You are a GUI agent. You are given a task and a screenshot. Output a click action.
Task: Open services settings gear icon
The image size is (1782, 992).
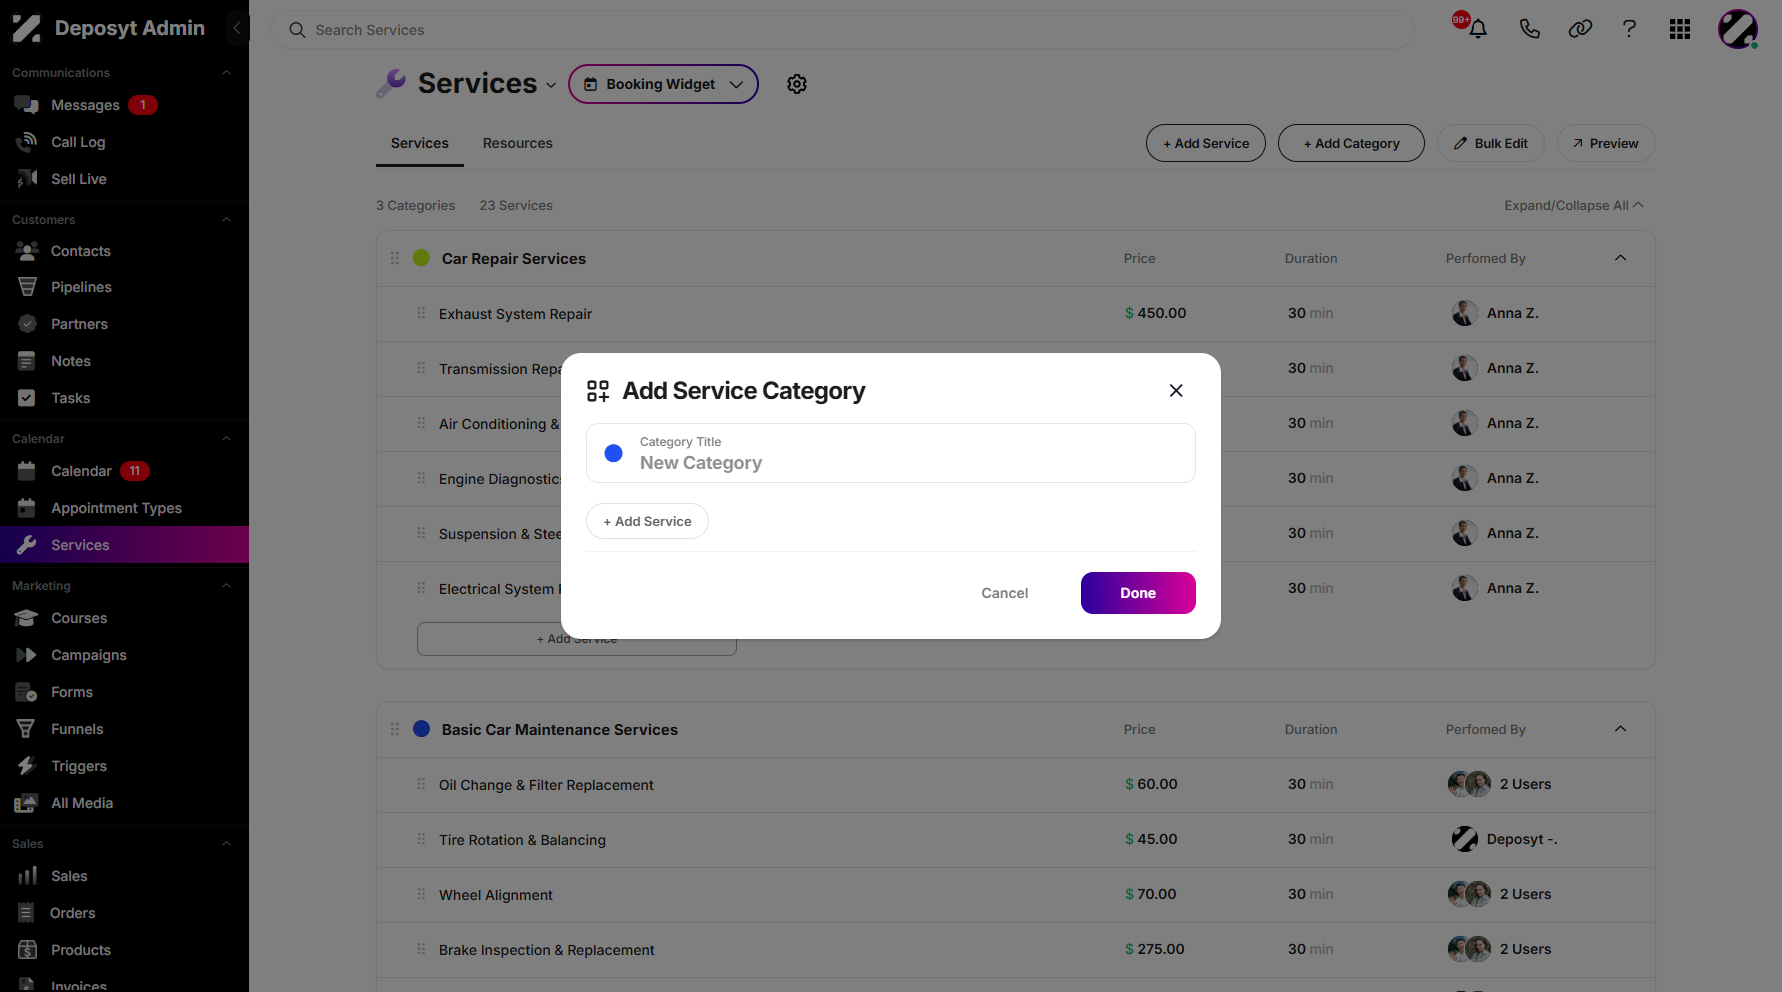[797, 84]
